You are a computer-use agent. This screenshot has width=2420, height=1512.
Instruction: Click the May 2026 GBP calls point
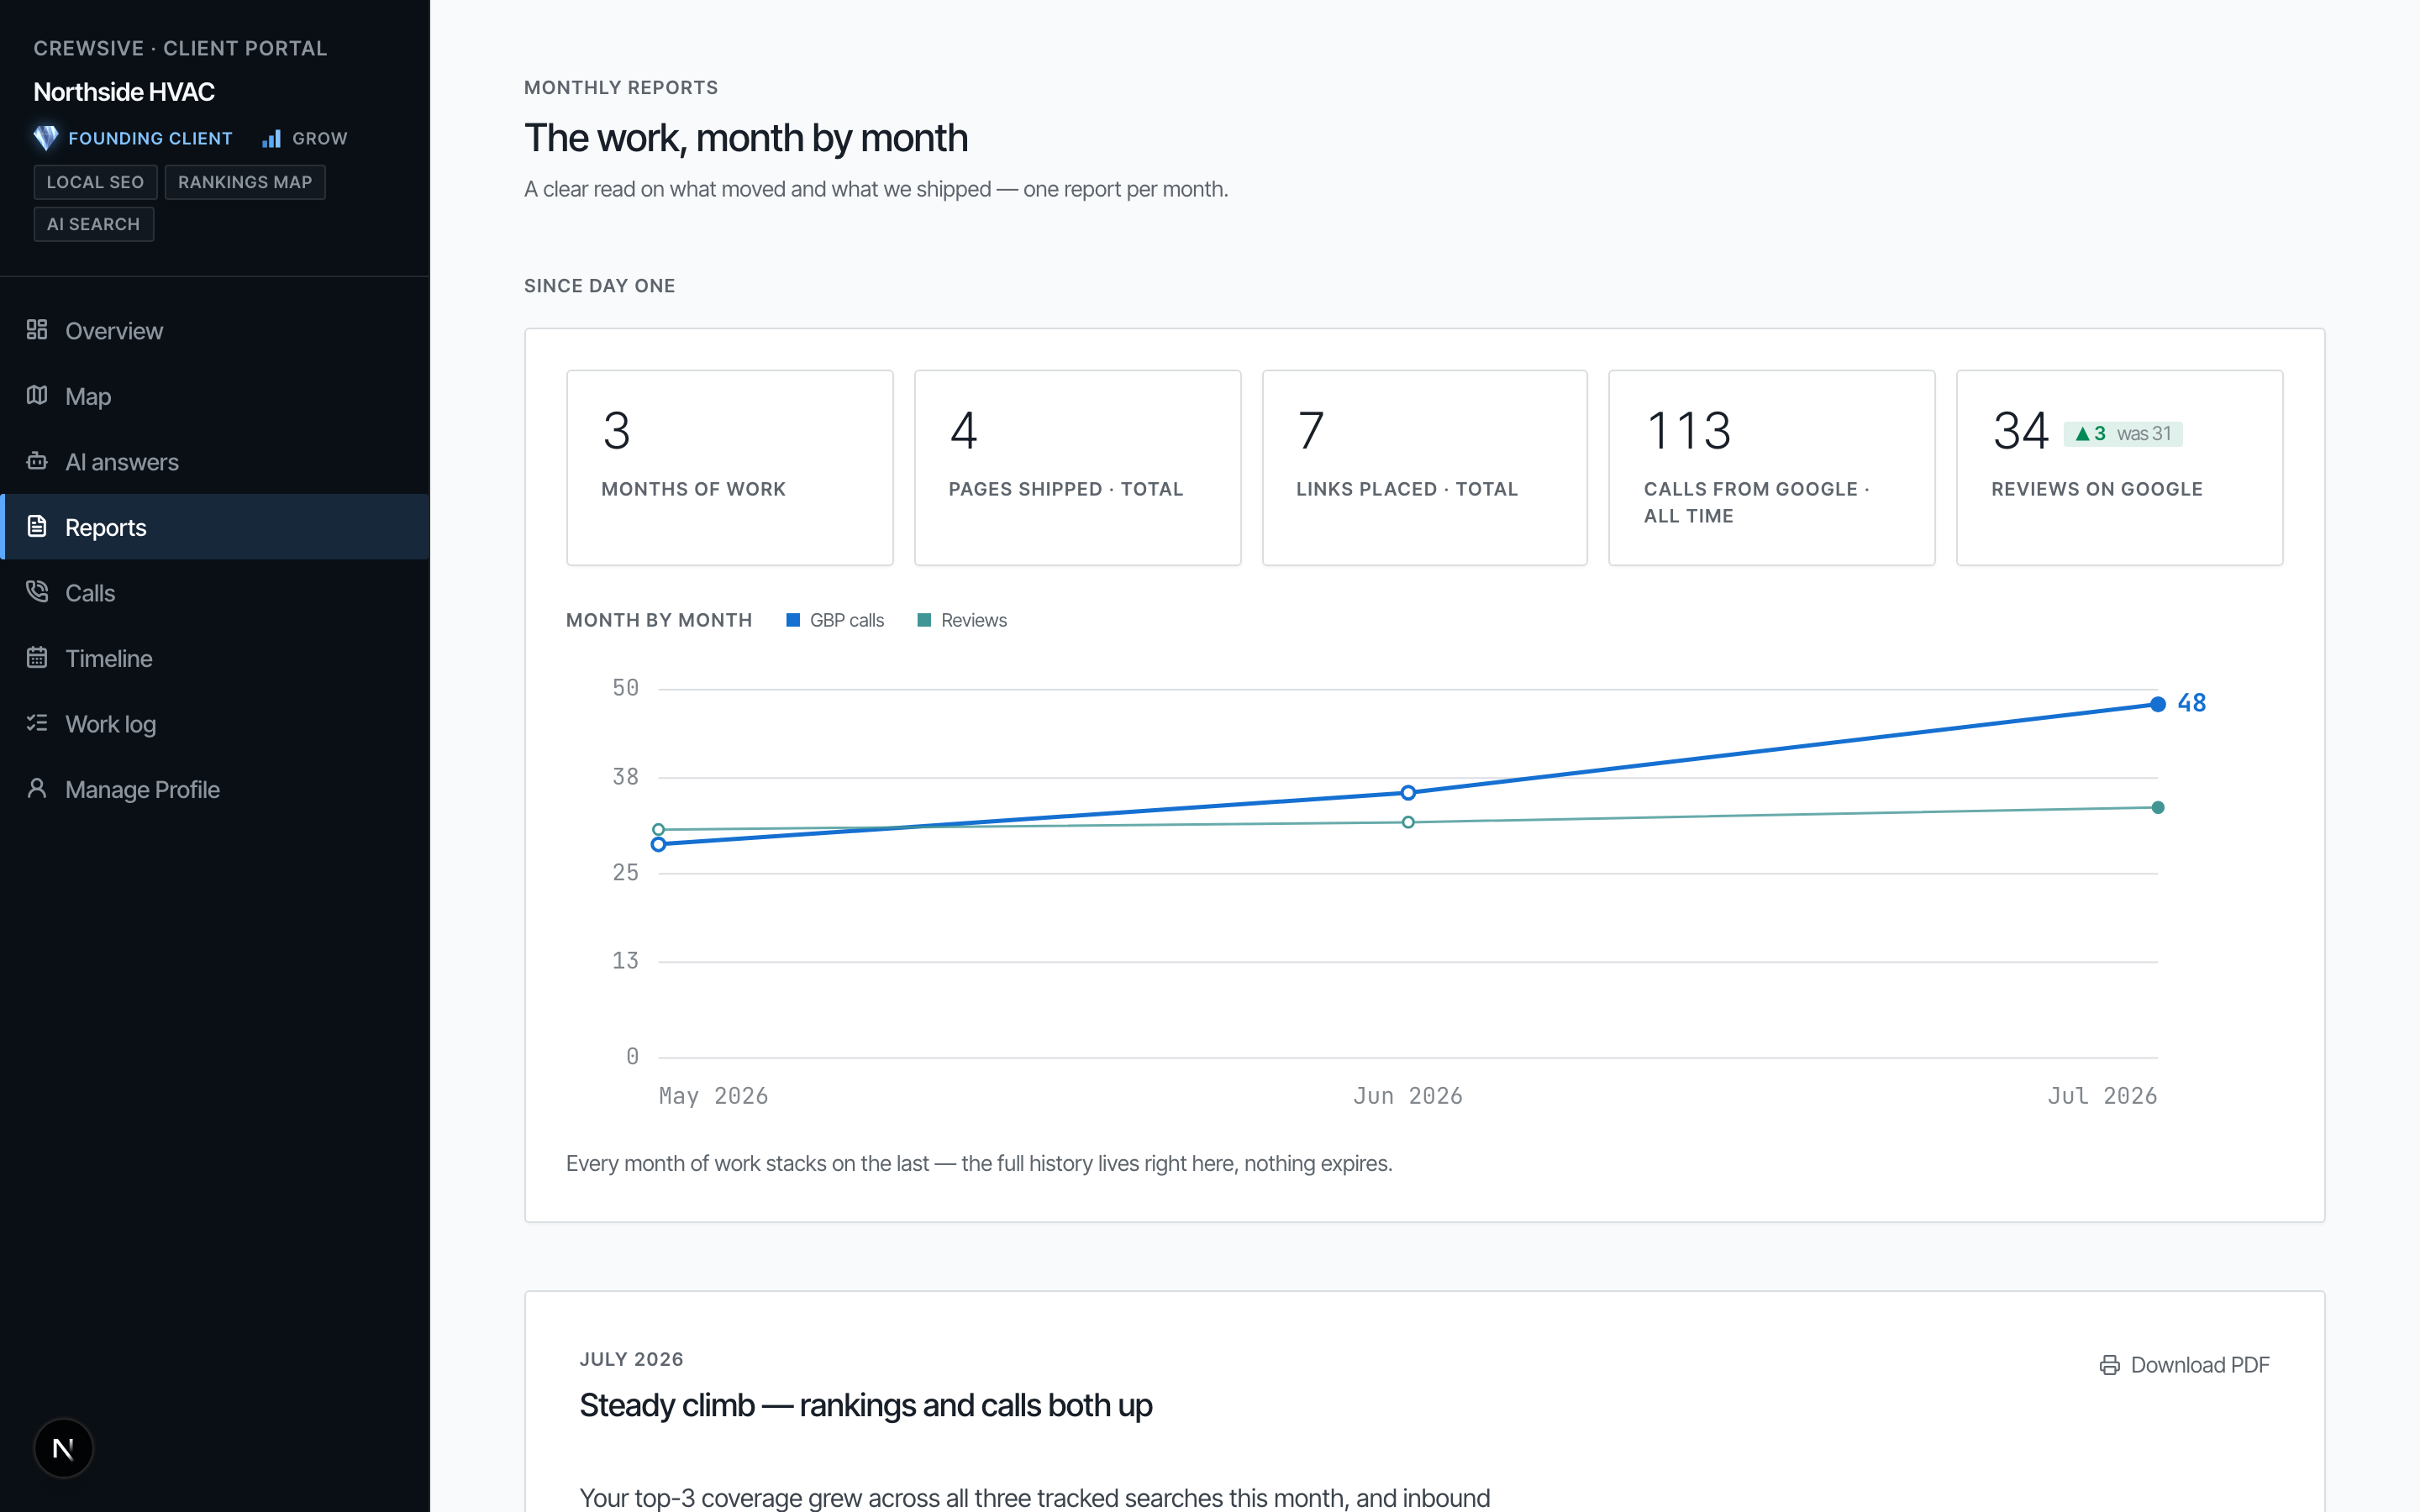(x=658, y=845)
